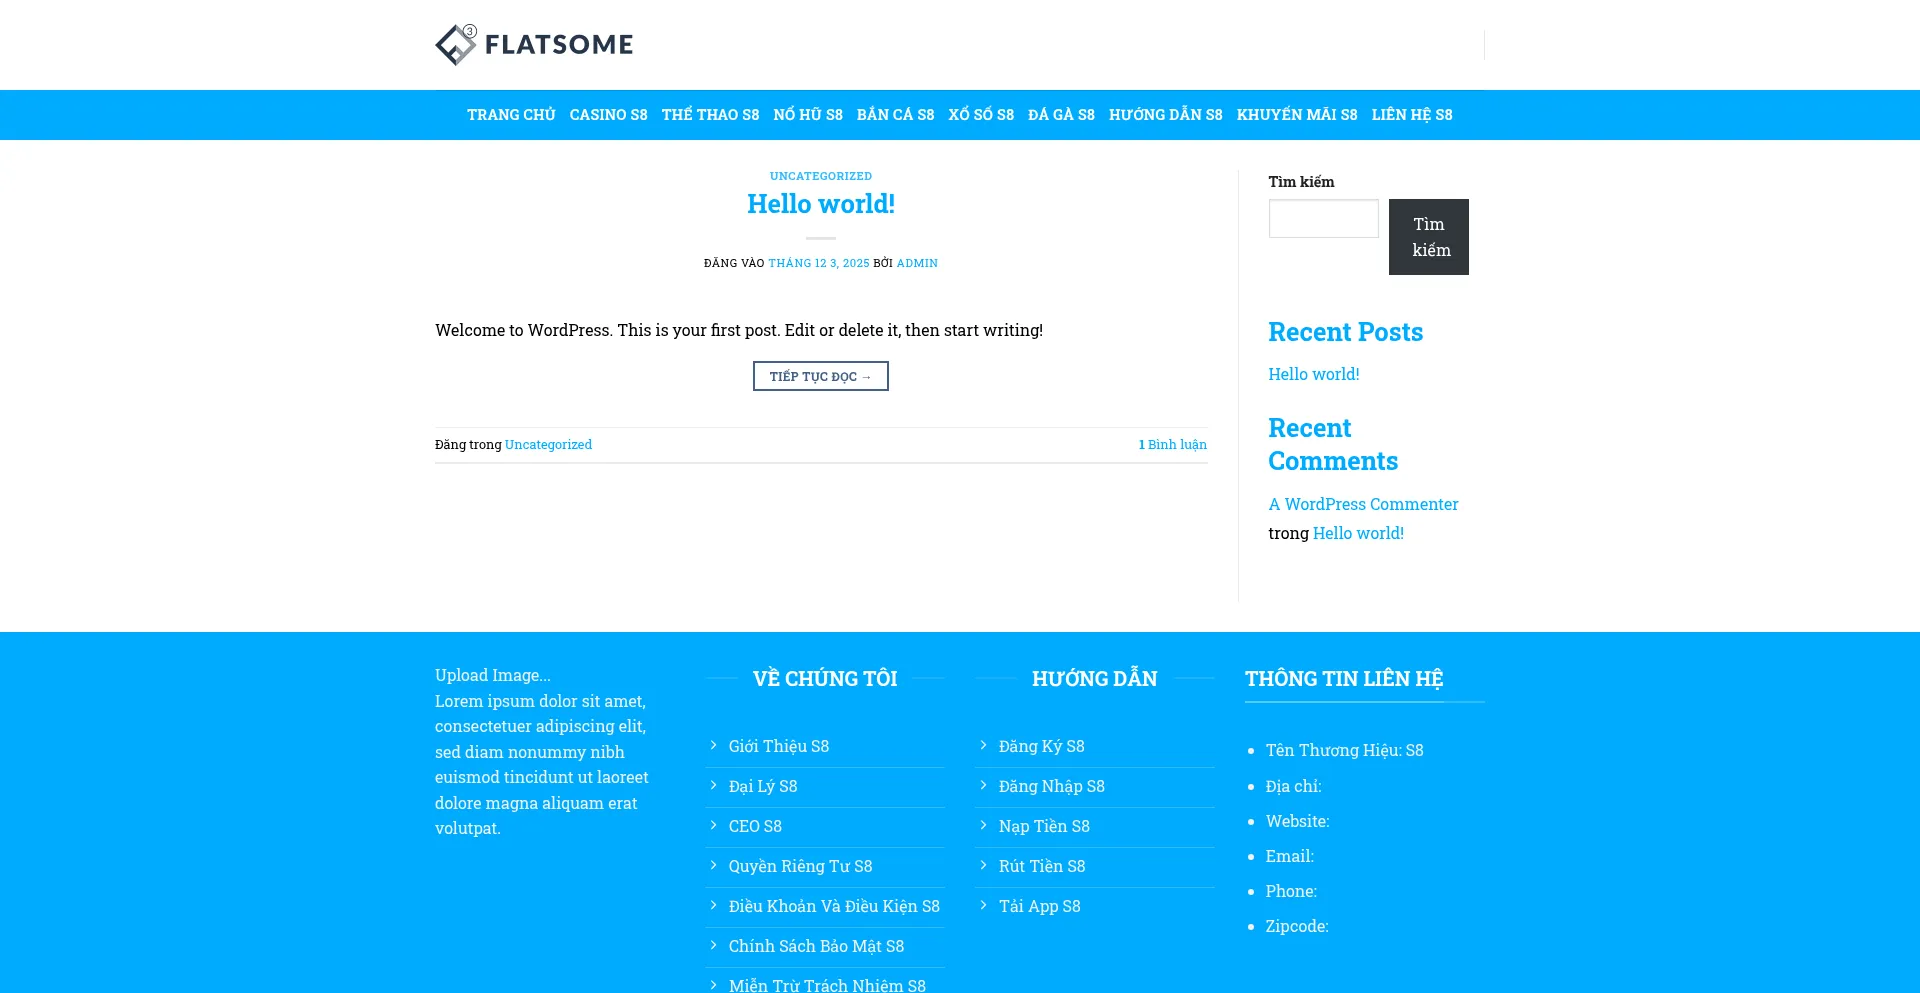Open the UNCATEGORIZED category label above title

pyautogui.click(x=820, y=176)
